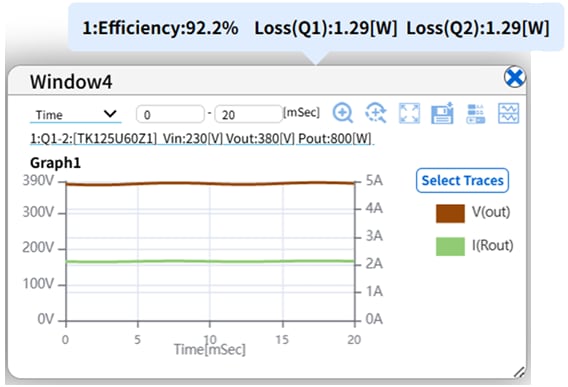Click the Q1-2 TK125U60Z1 condition link
Viewport: 568px width, 387px height.
(x=201, y=138)
